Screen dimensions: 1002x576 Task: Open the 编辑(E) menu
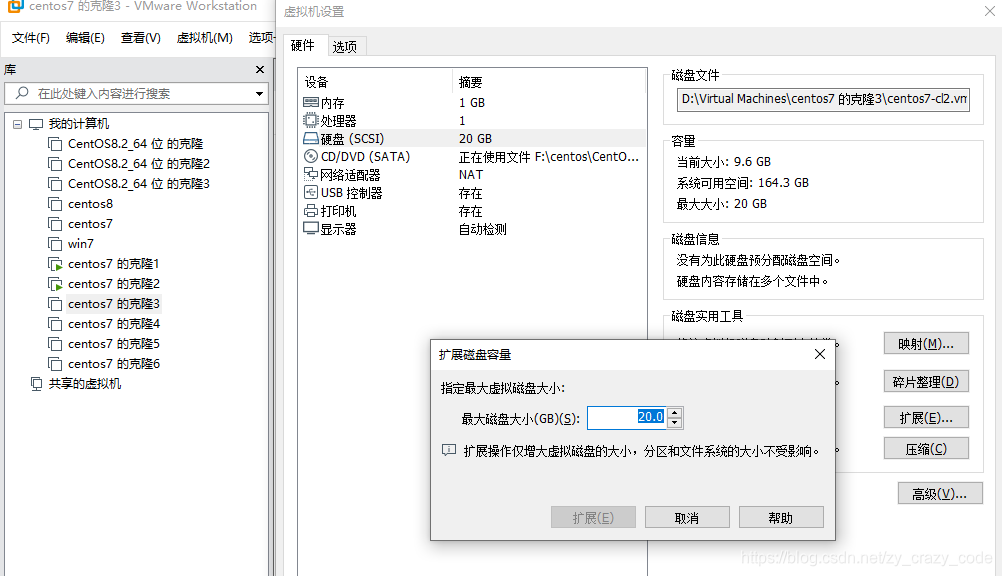point(85,38)
